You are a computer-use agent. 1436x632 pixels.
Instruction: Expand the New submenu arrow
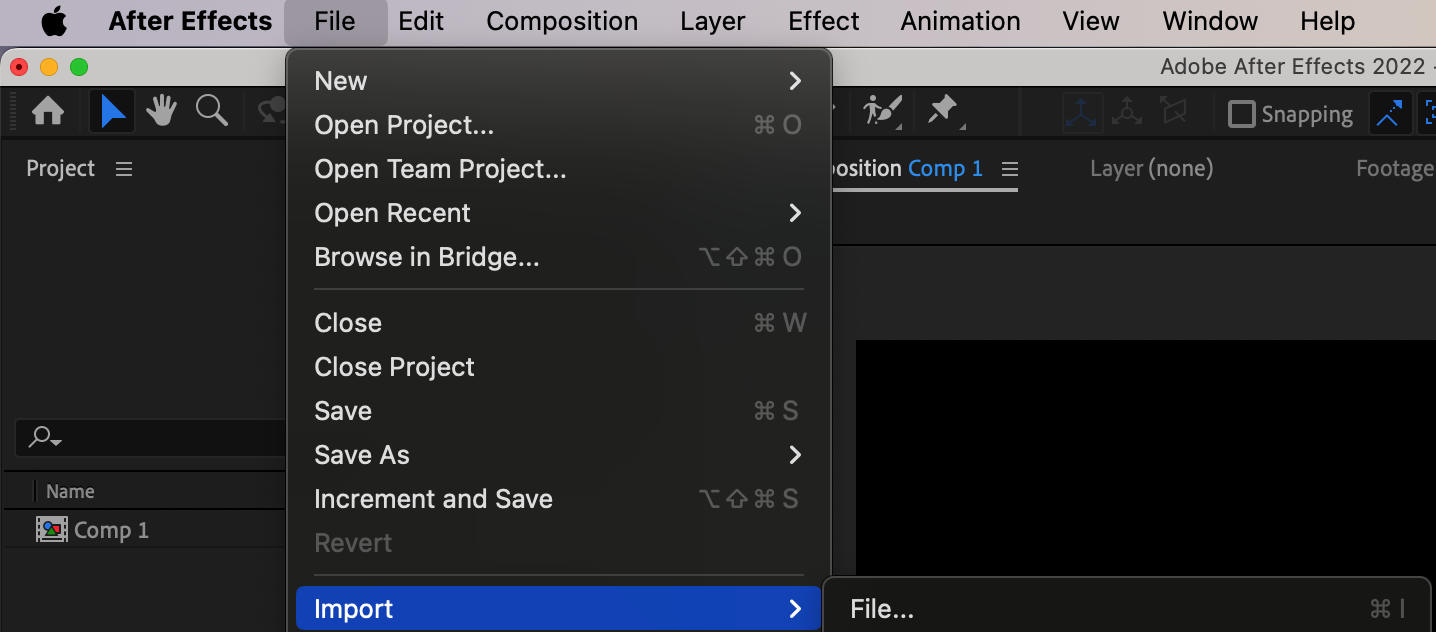click(x=795, y=81)
